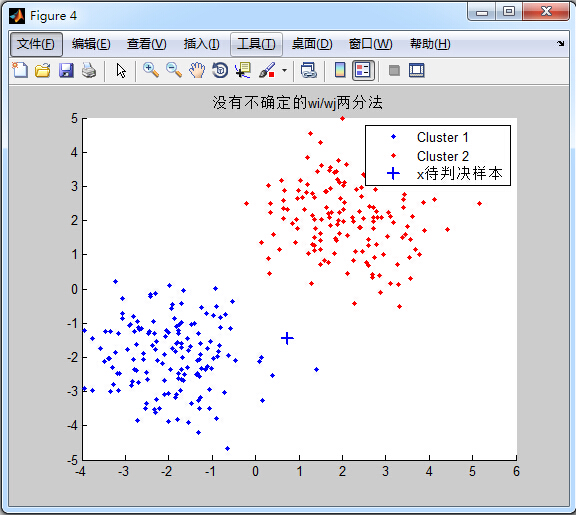Open the 帮助(H) menu
Viewport: 576px width, 515px height.
[430, 44]
